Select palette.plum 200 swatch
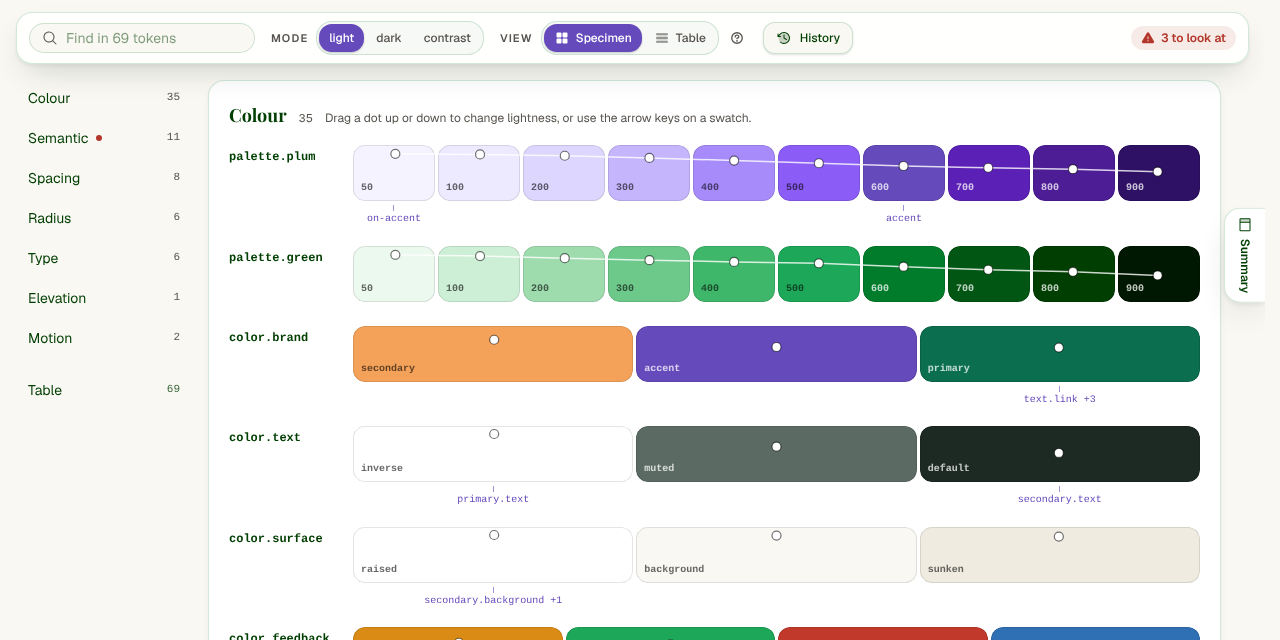This screenshot has height=640, width=1280. pyautogui.click(x=564, y=173)
